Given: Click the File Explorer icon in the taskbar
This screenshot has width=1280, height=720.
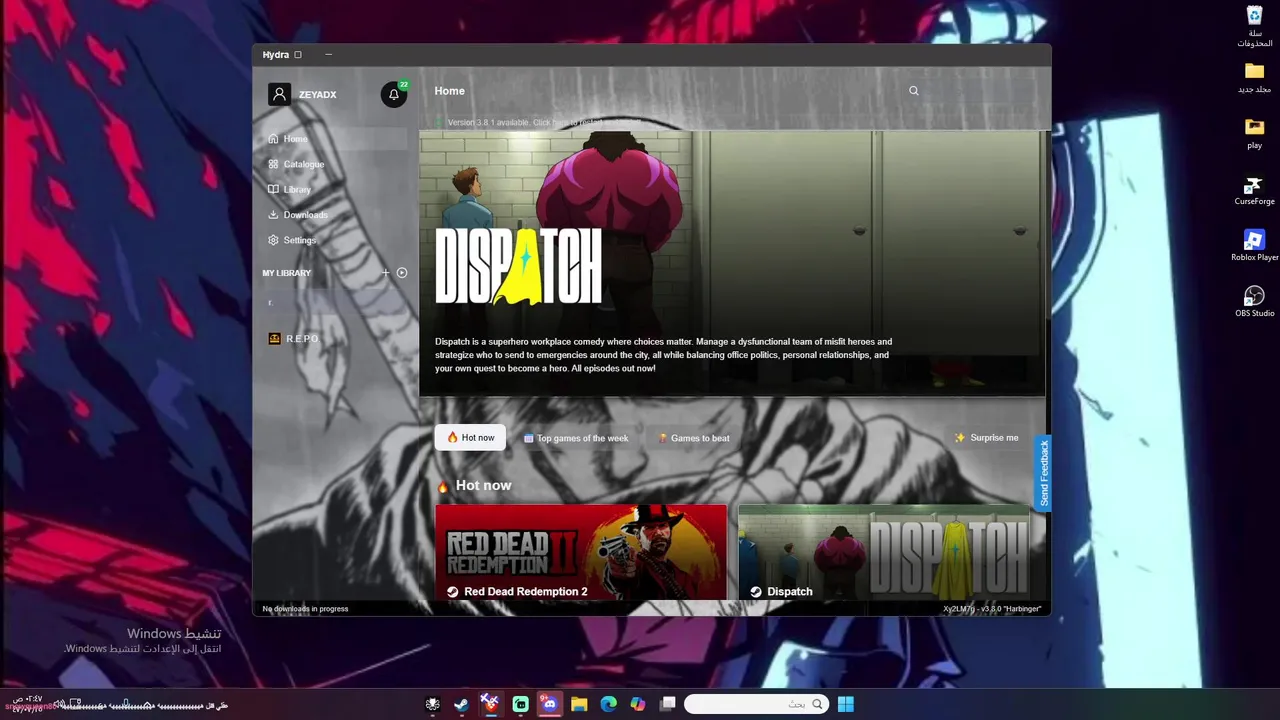Looking at the screenshot, I should tap(579, 704).
